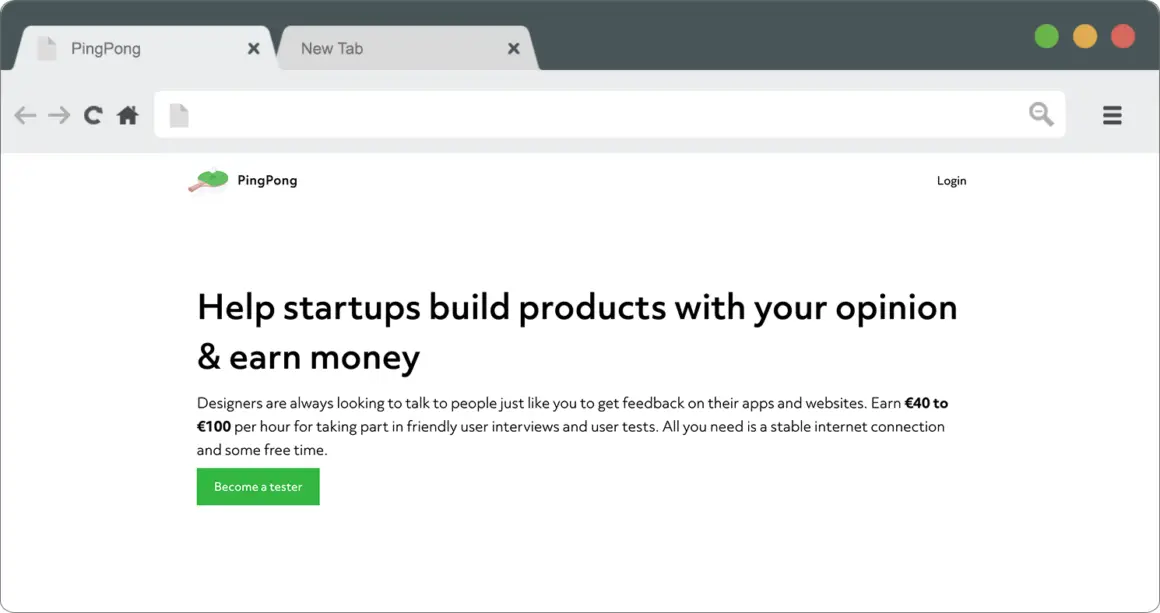The height and width of the screenshot is (613, 1160).
Task: Go back using the back arrow
Action: (x=25, y=115)
